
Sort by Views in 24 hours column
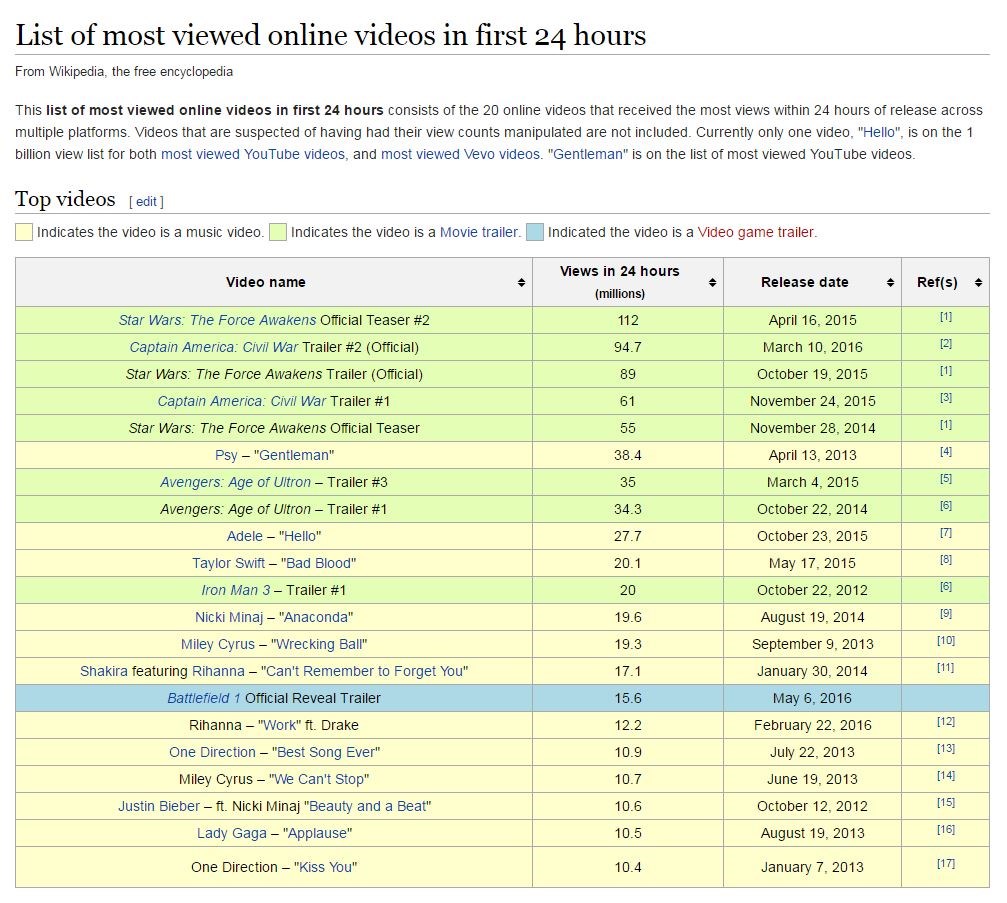pos(712,283)
